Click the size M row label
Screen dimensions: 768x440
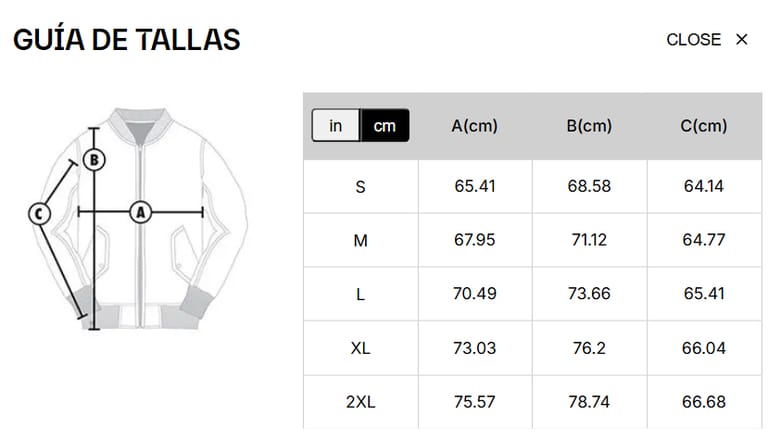click(x=361, y=240)
